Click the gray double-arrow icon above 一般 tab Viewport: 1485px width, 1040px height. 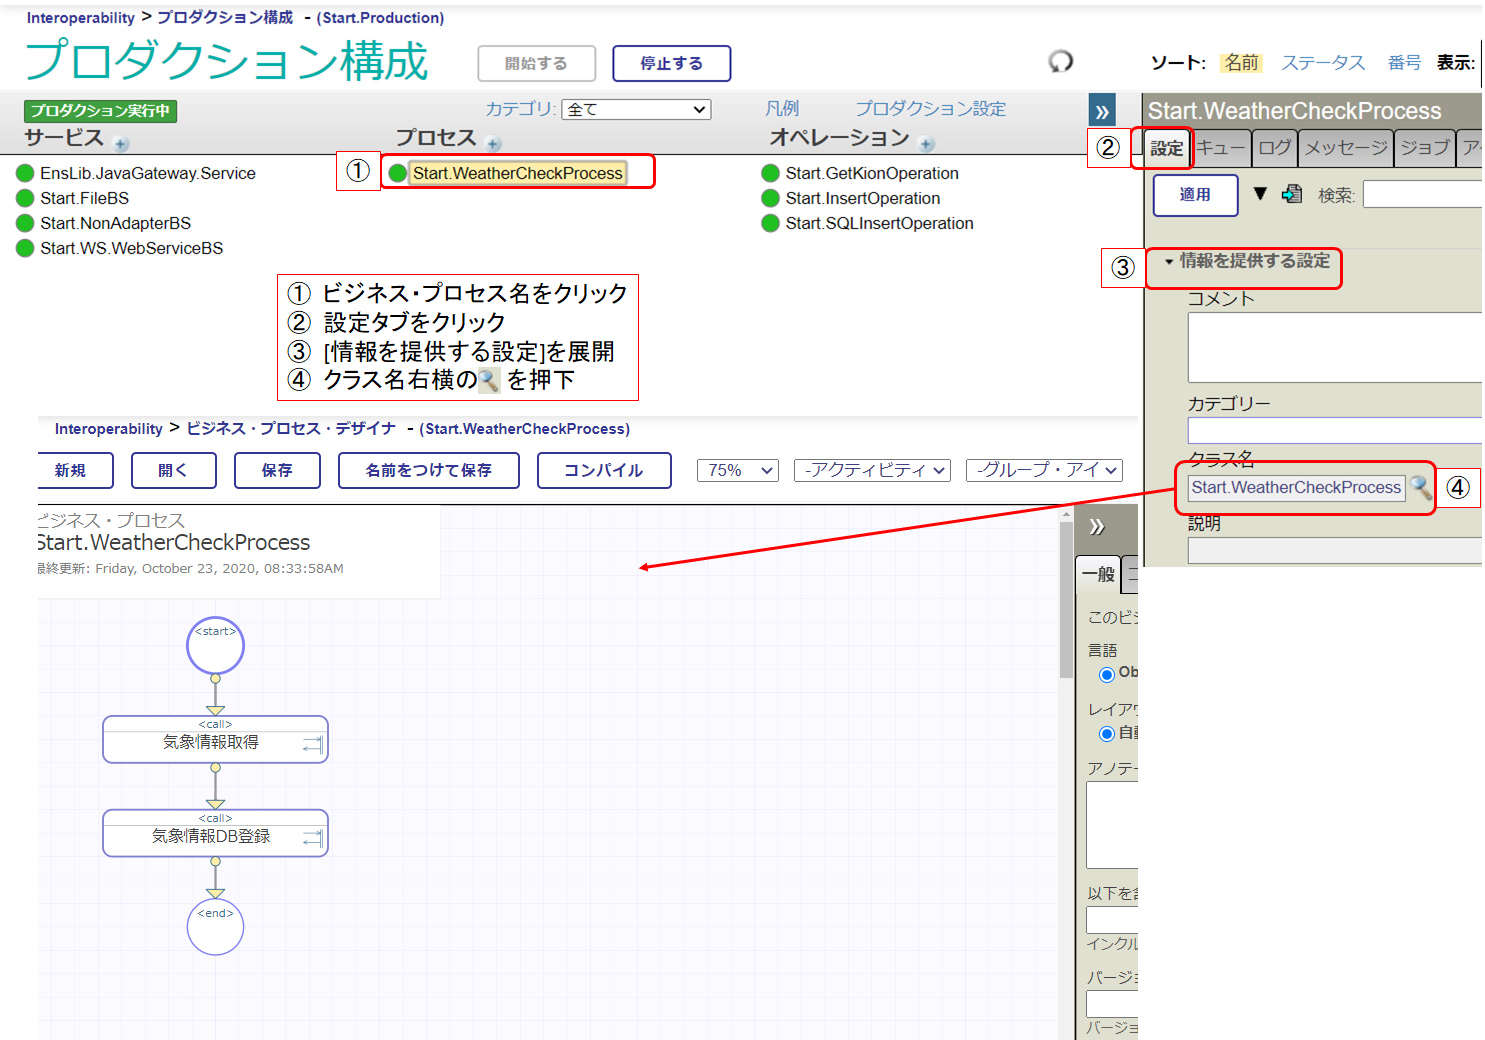(x=1097, y=527)
